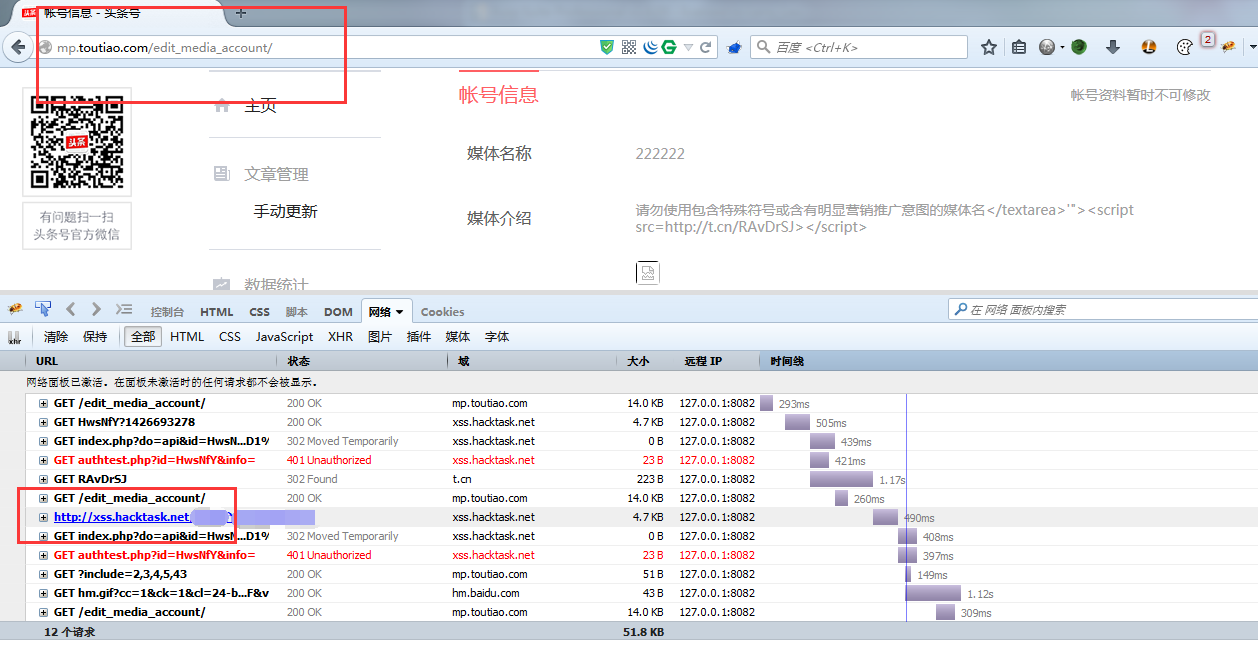Expand the GET RAvDrSJ request row
This screenshot has height=645, width=1258.
point(43,479)
